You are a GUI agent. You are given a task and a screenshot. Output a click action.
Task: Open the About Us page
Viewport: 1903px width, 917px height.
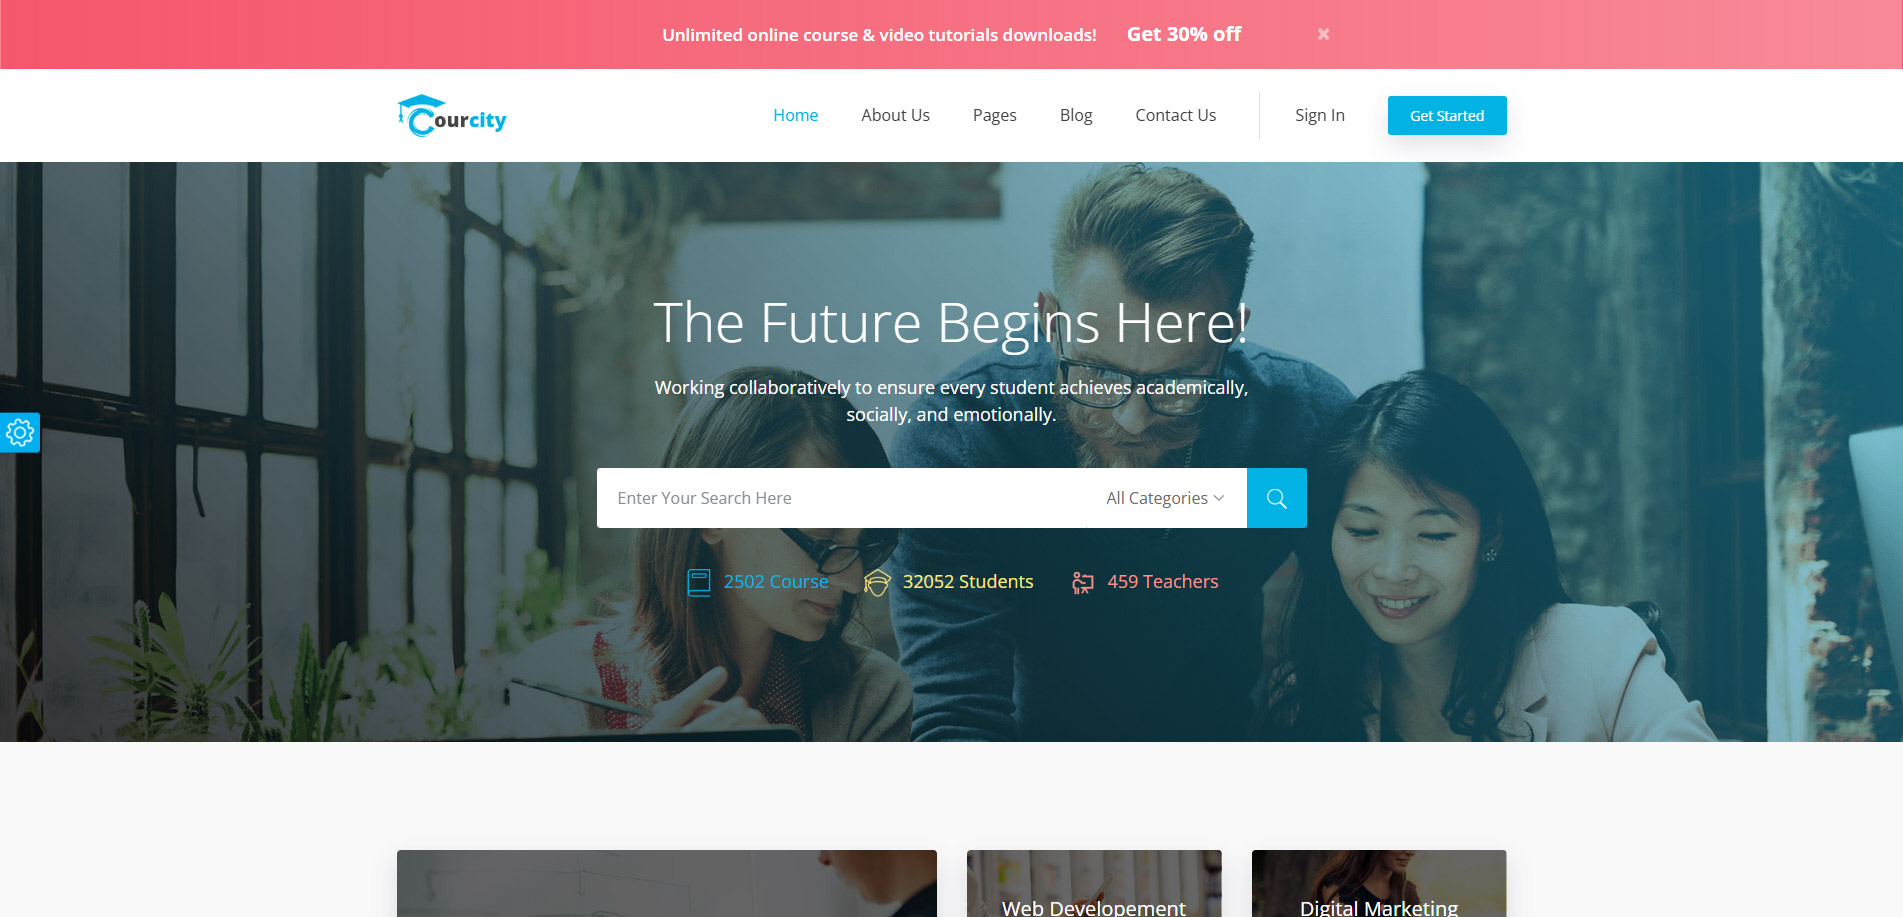click(x=895, y=115)
